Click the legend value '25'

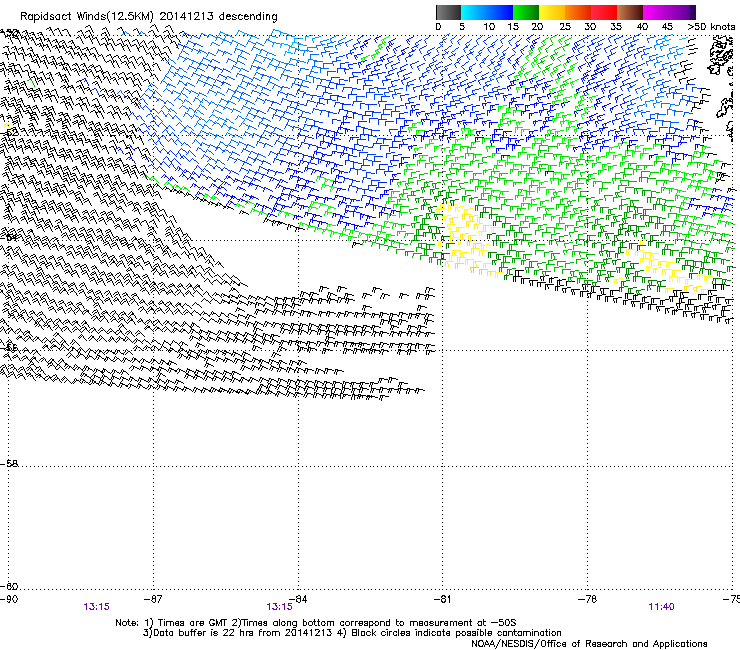(565, 27)
